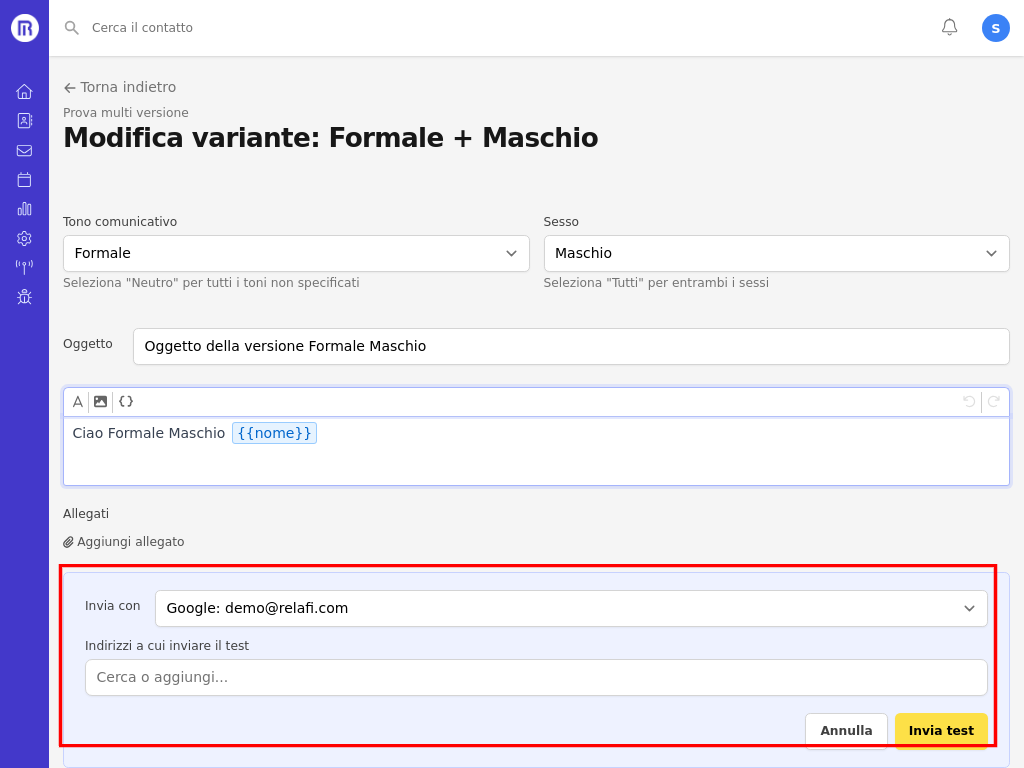Open the Tono comunicativo dropdown showing Formale
The height and width of the screenshot is (768, 1024).
point(296,253)
